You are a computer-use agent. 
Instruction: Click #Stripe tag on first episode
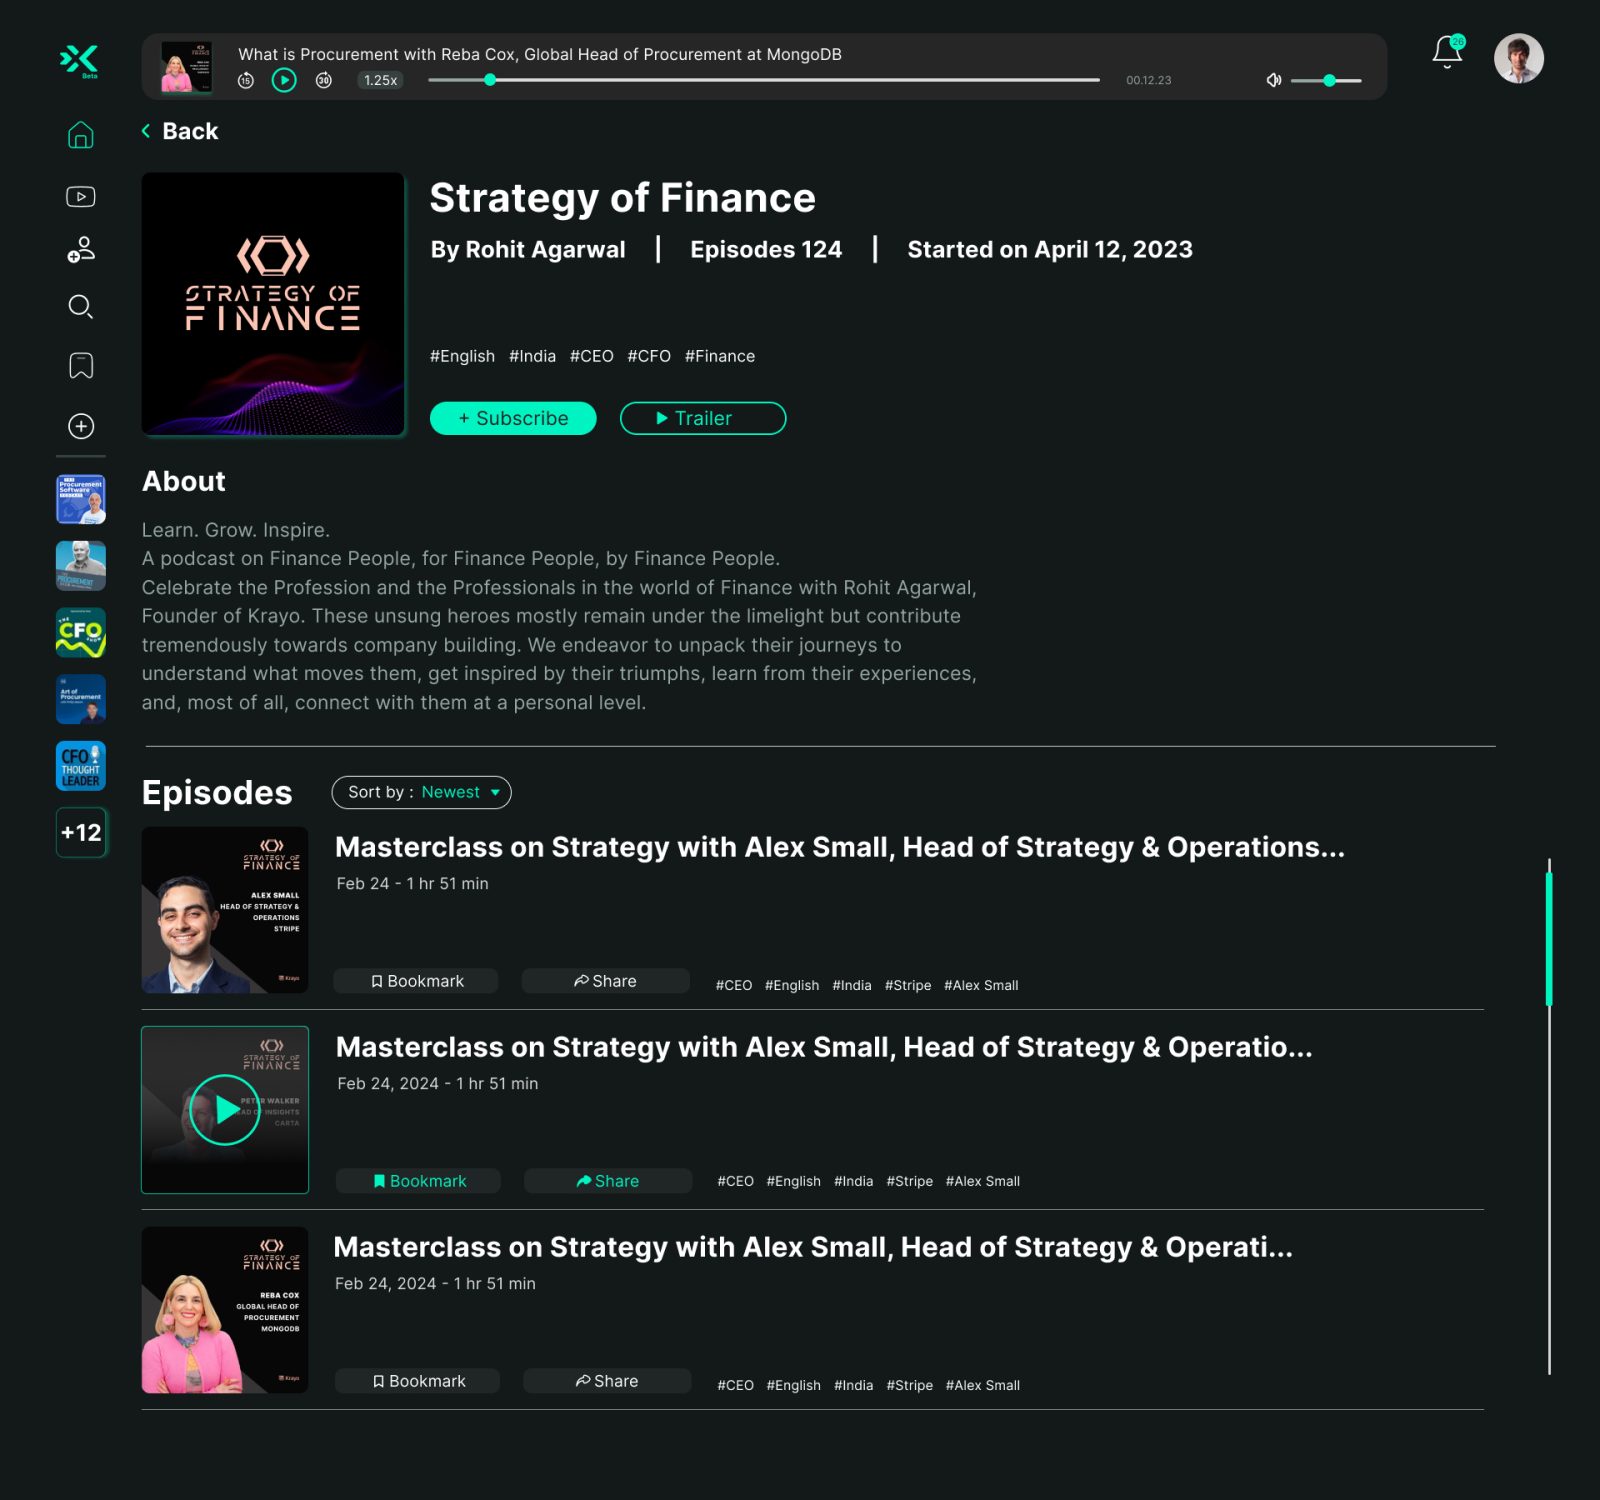(908, 985)
